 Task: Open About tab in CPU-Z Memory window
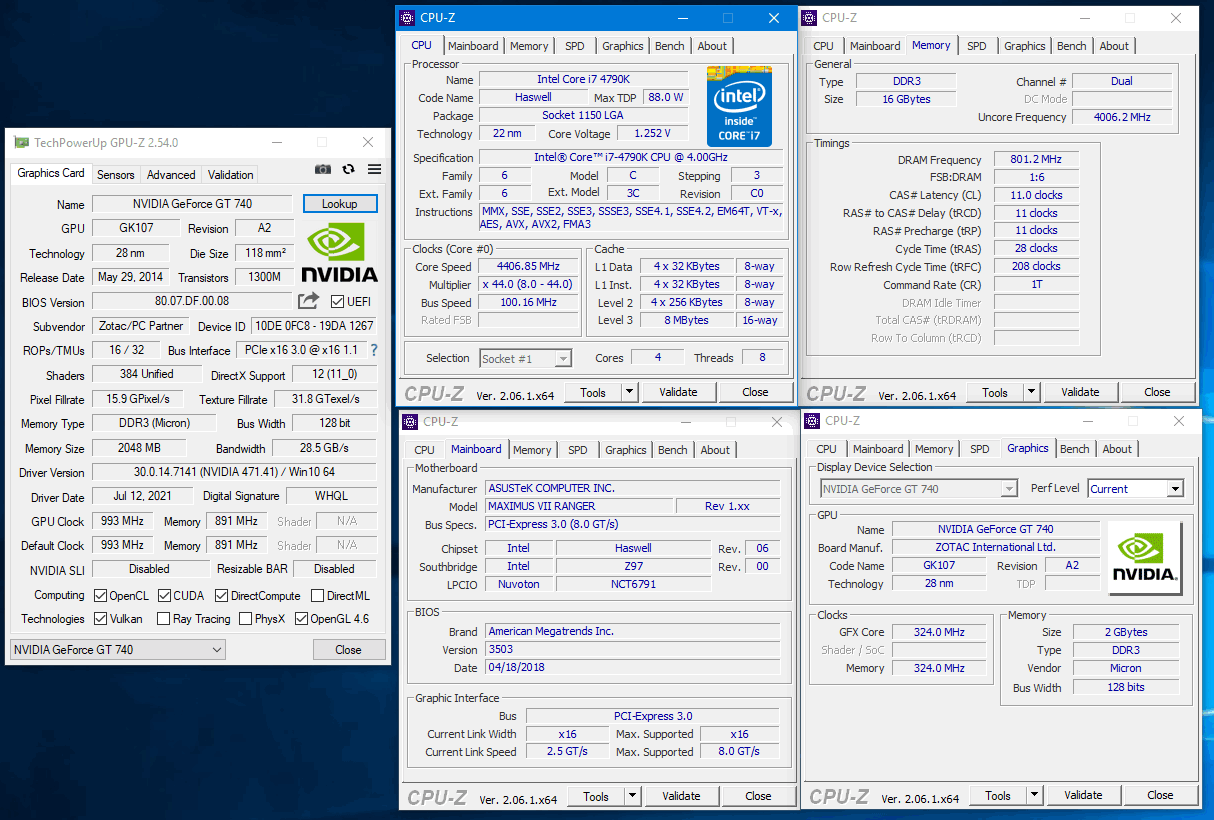[1114, 46]
